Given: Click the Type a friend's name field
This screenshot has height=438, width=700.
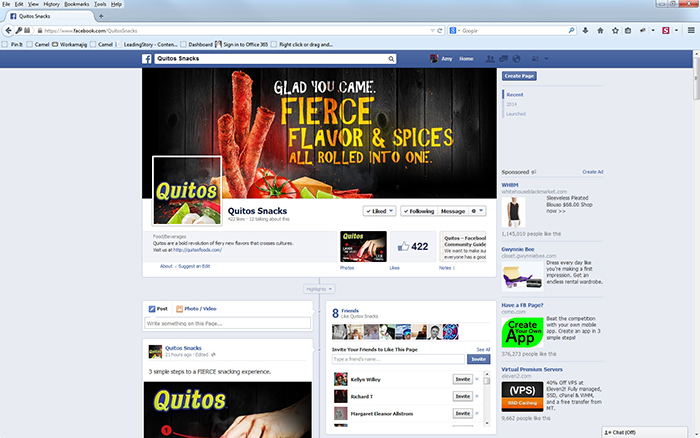Looking at the screenshot, I should (398, 359).
